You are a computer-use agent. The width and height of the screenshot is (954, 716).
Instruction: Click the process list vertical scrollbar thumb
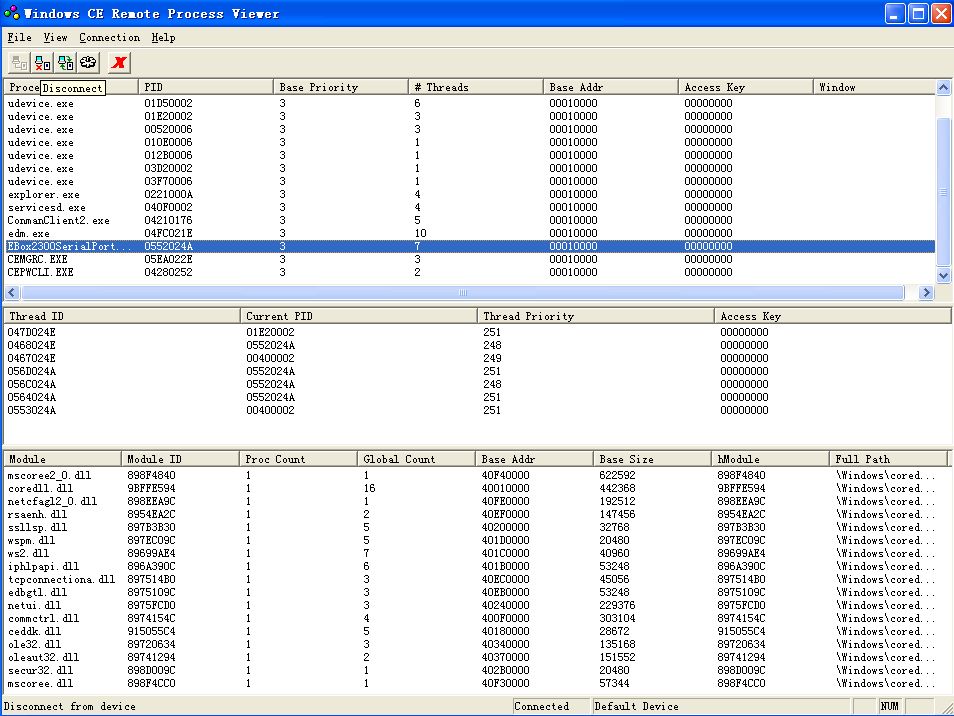click(x=944, y=192)
